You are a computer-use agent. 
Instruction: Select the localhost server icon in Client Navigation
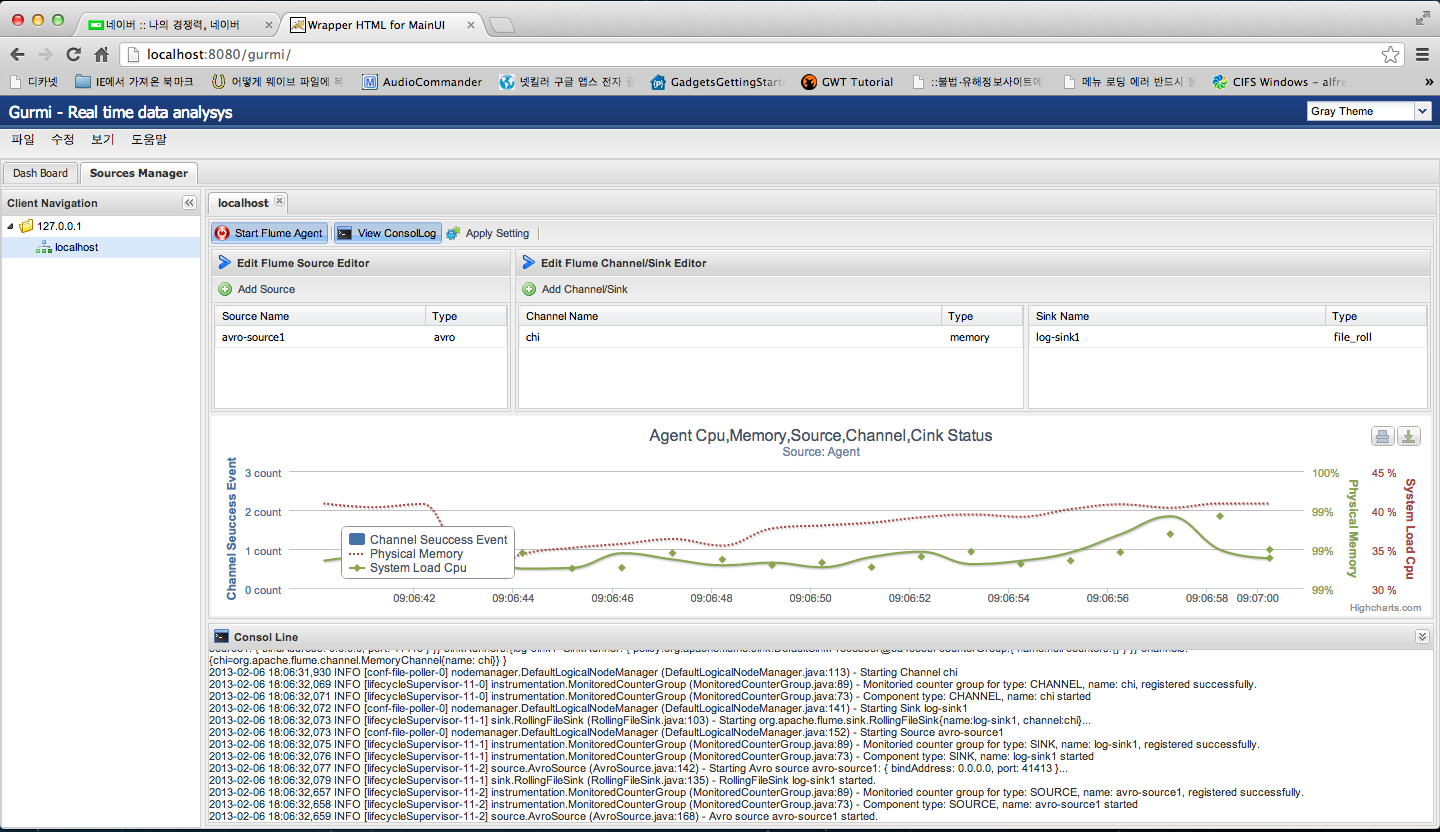tap(44, 246)
